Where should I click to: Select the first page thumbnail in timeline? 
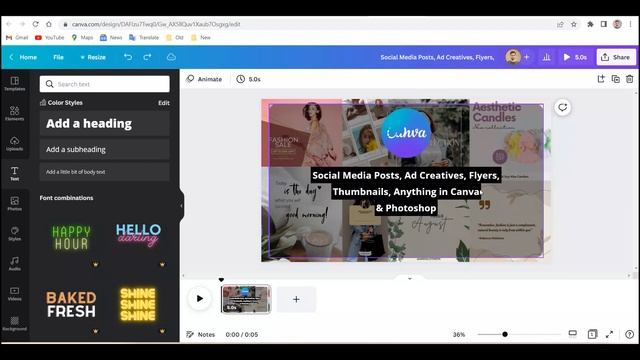[x=246, y=299]
